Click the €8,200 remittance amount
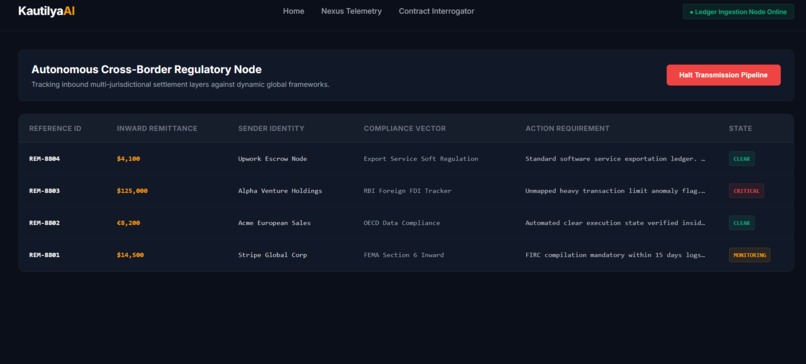The image size is (806, 364). [x=128, y=223]
